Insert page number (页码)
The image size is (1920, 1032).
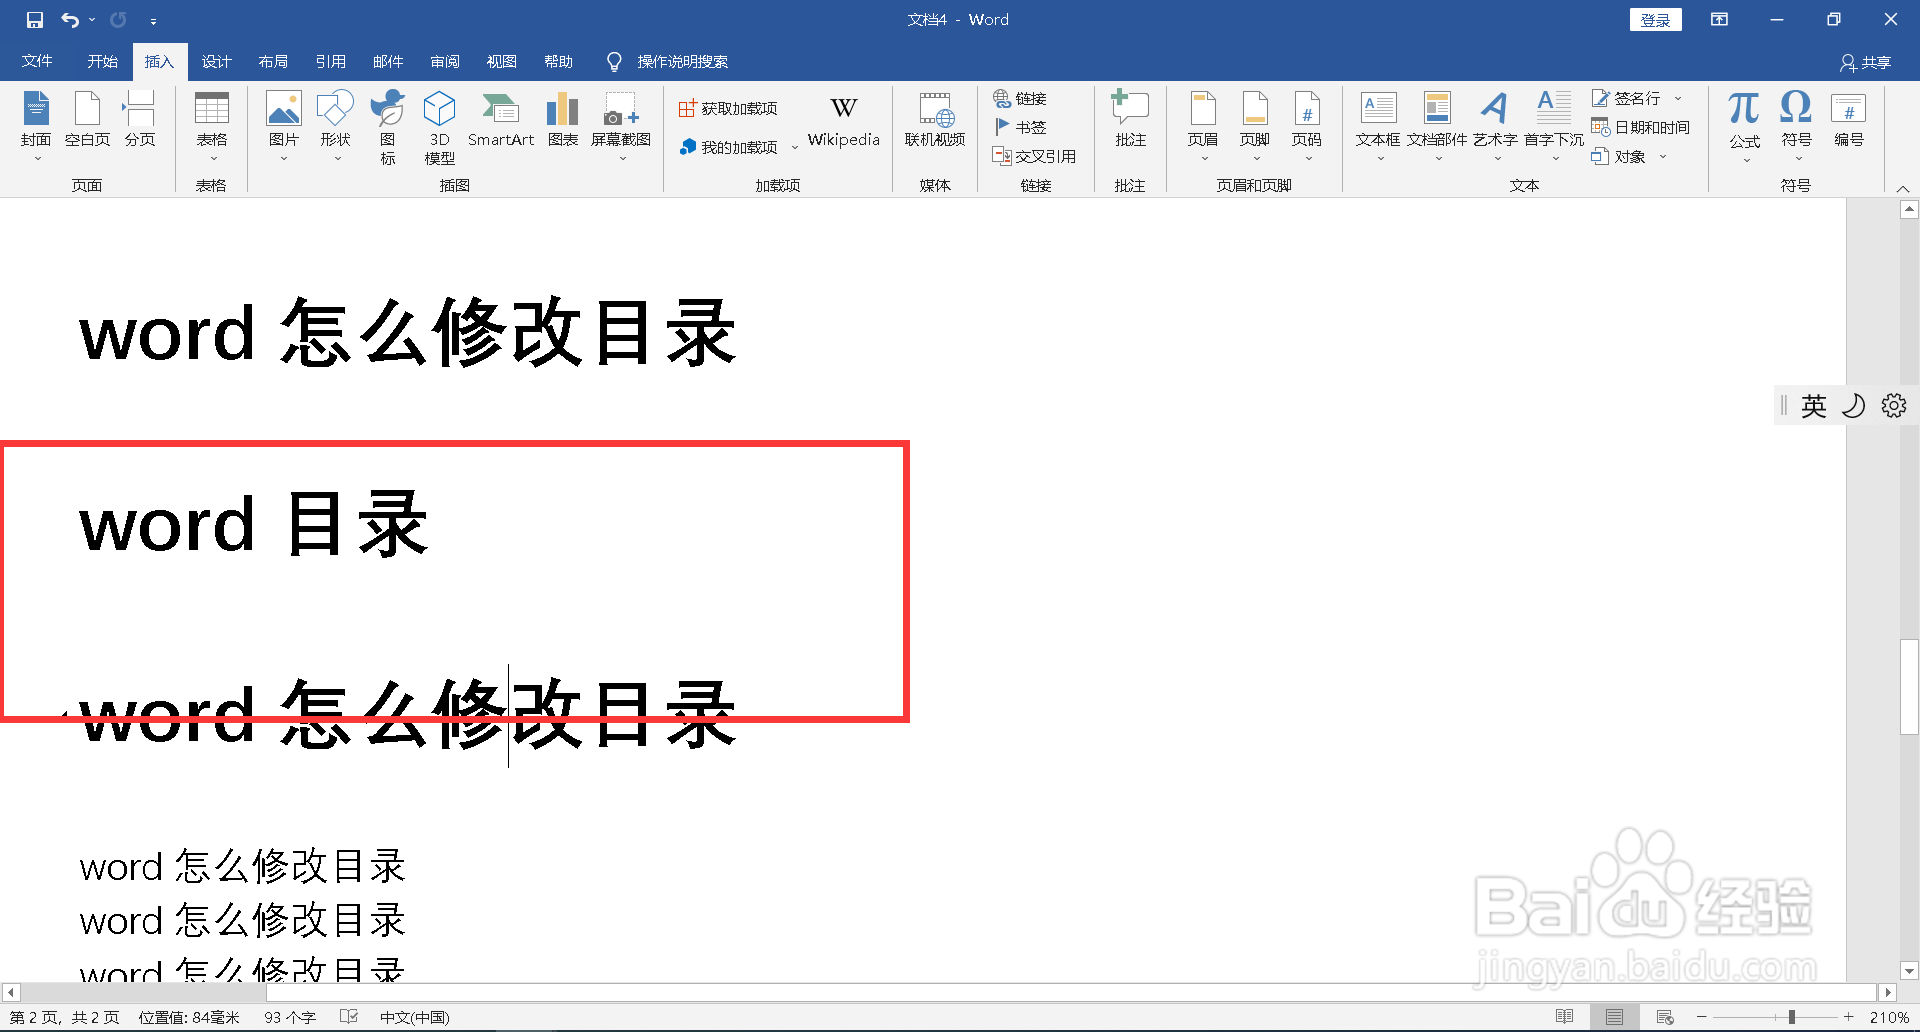1307,126
